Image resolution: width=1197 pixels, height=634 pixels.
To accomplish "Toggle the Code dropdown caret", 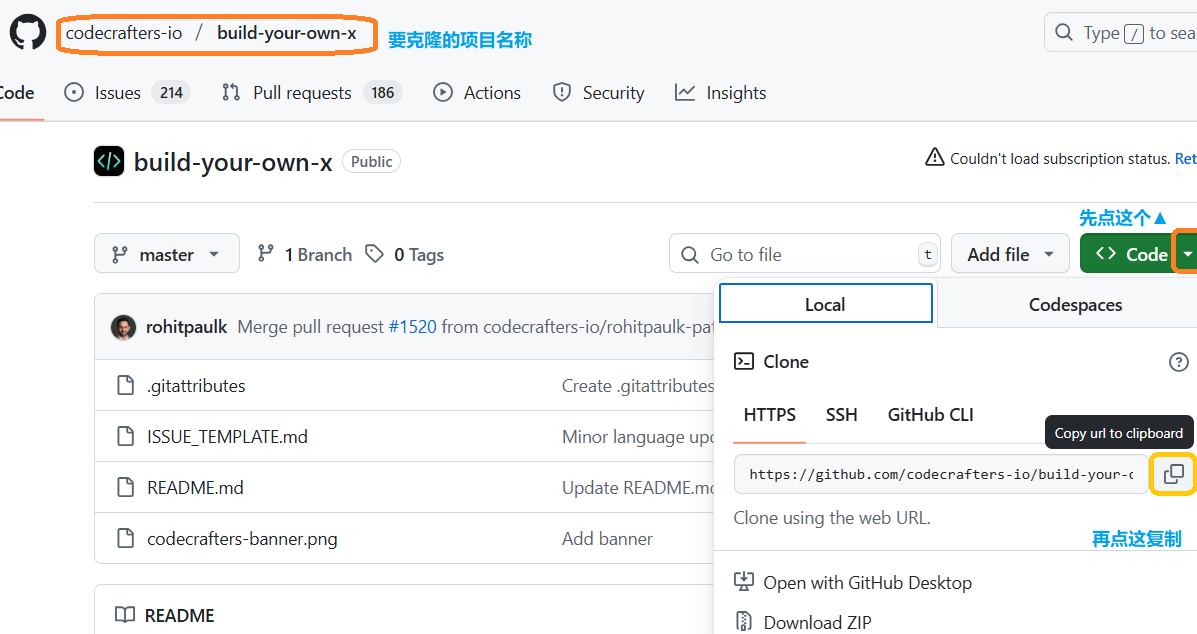I will 1187,254.
